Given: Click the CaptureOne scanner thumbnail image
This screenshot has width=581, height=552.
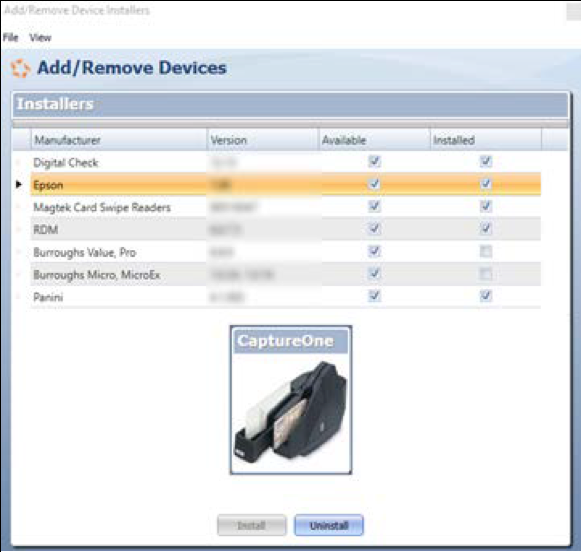Looking at the screenshot, I should click(x=291, y=400).
